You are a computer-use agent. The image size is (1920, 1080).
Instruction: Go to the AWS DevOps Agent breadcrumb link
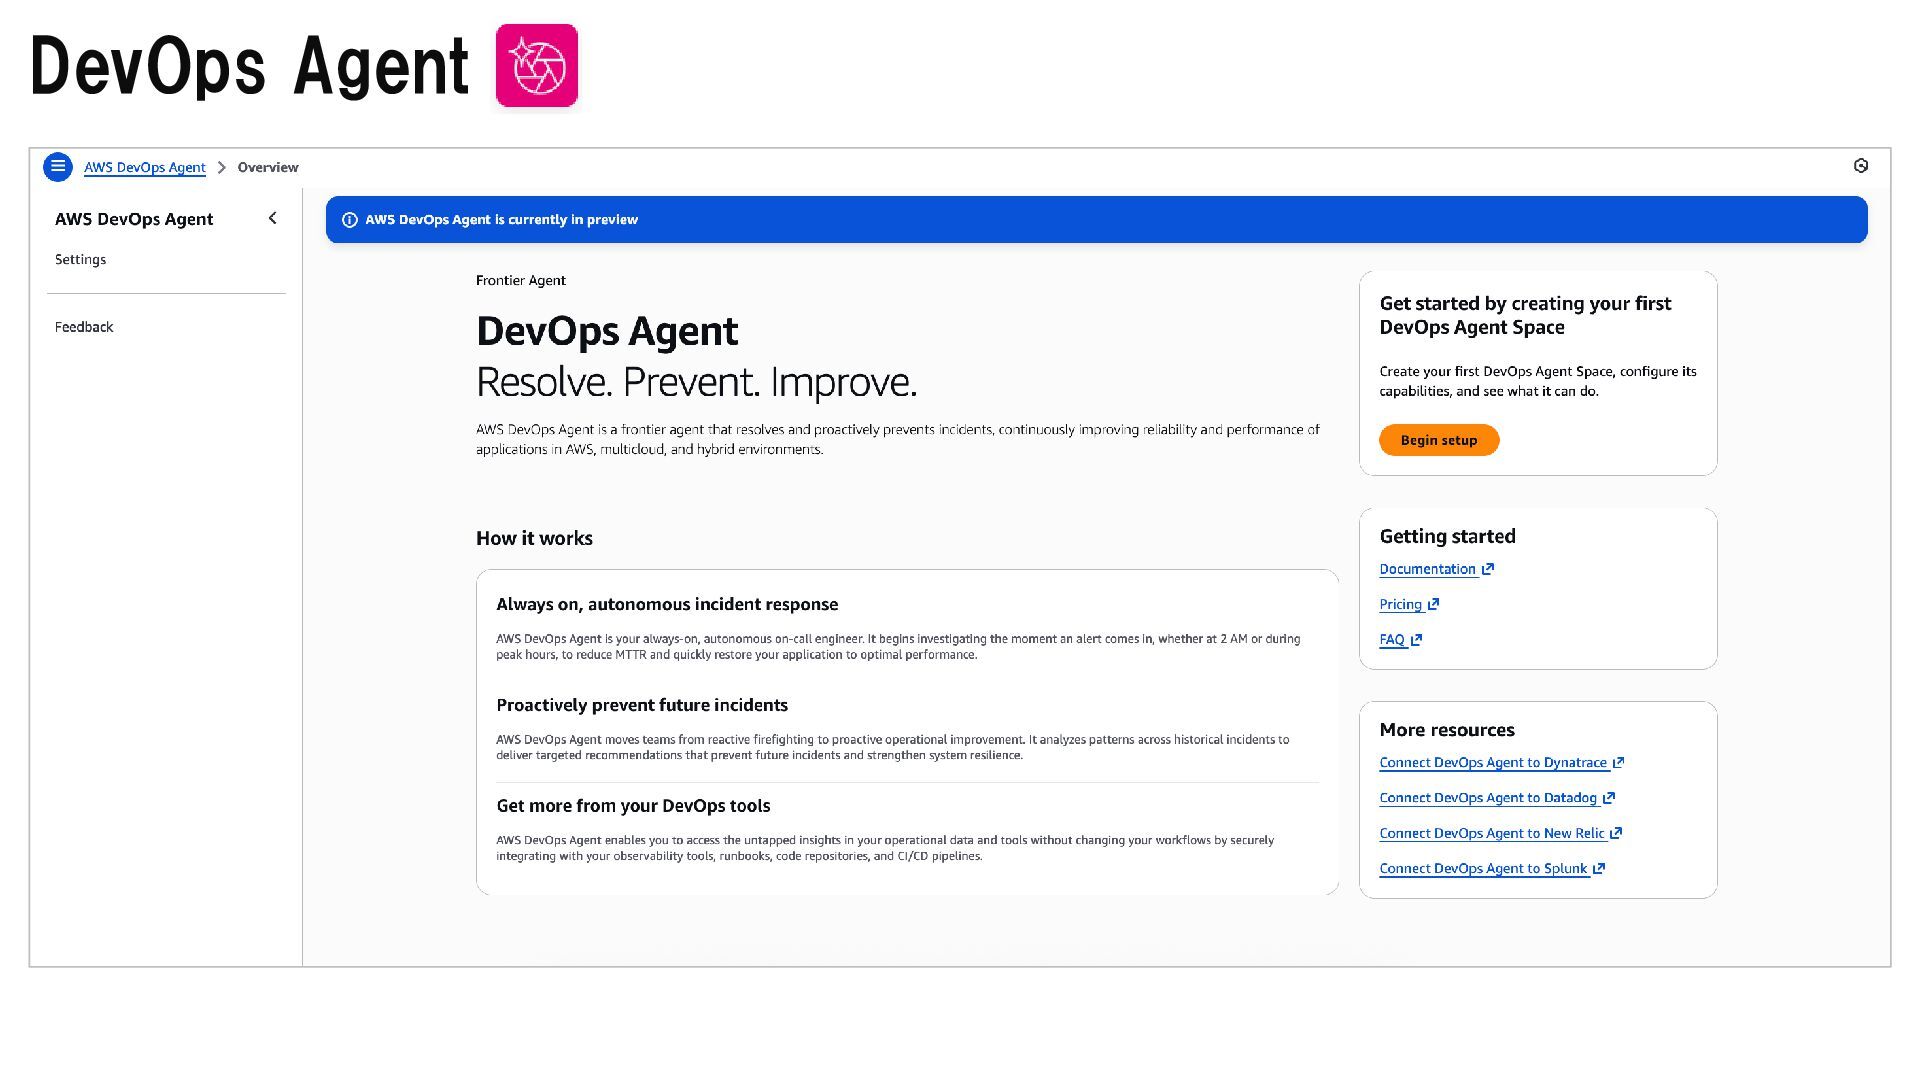point(145,167)
